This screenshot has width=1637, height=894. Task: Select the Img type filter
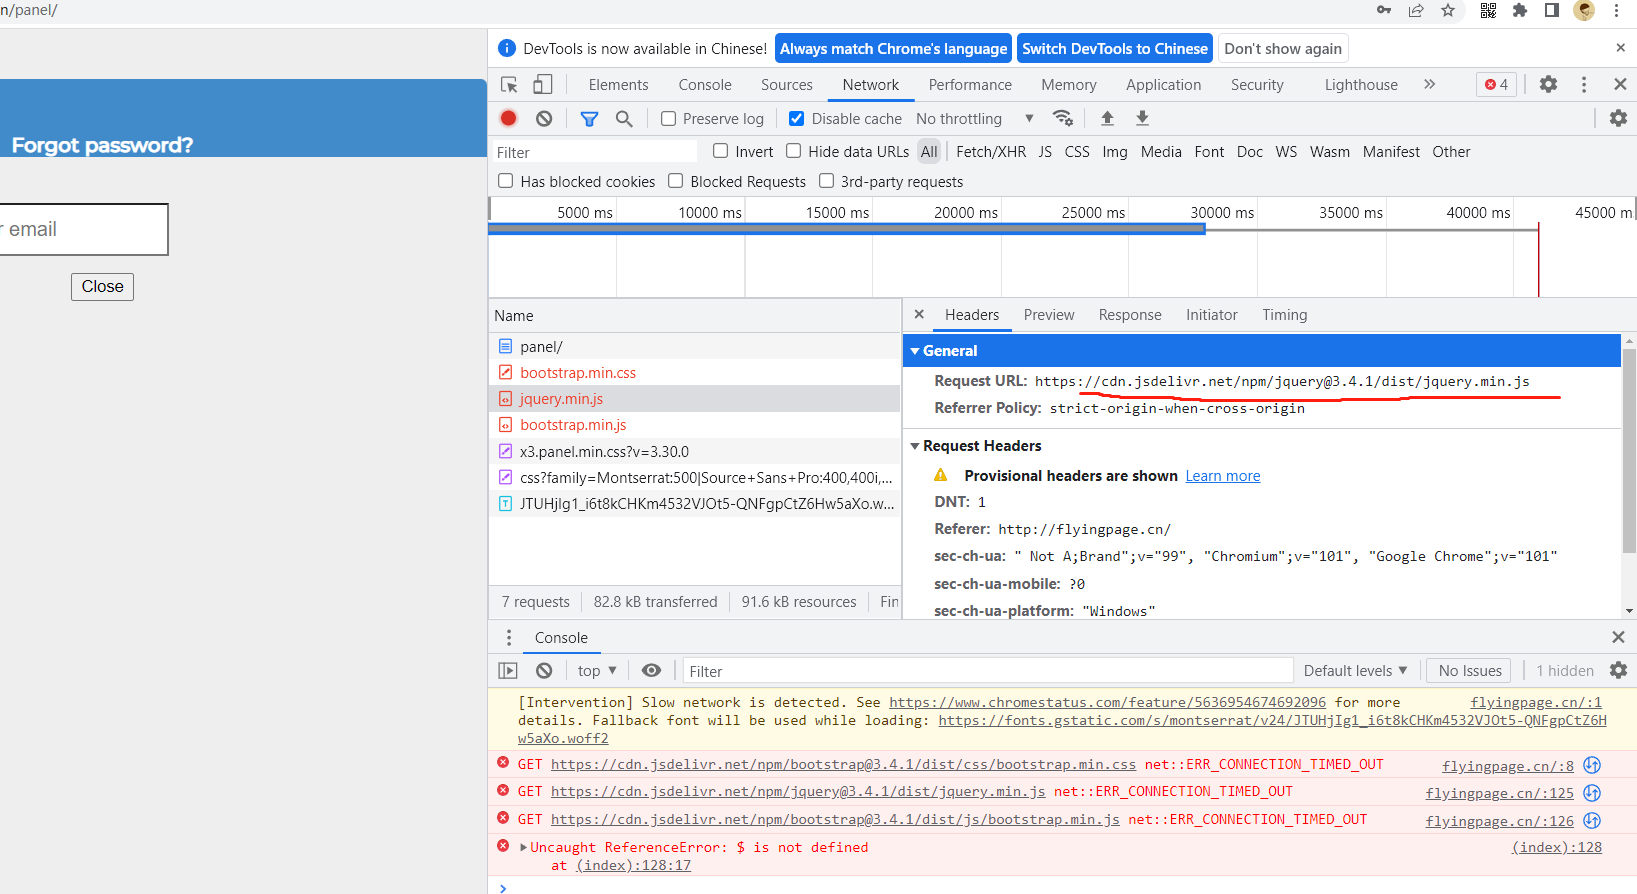pos(1114,152)
